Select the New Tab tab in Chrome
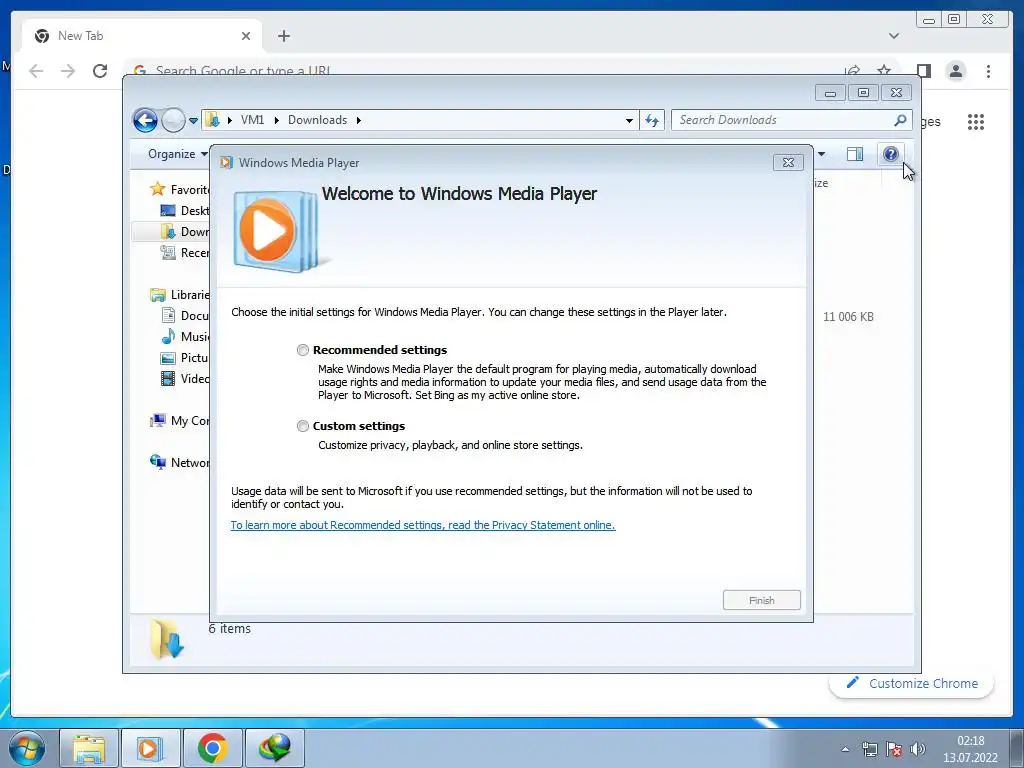 (142, 36)
